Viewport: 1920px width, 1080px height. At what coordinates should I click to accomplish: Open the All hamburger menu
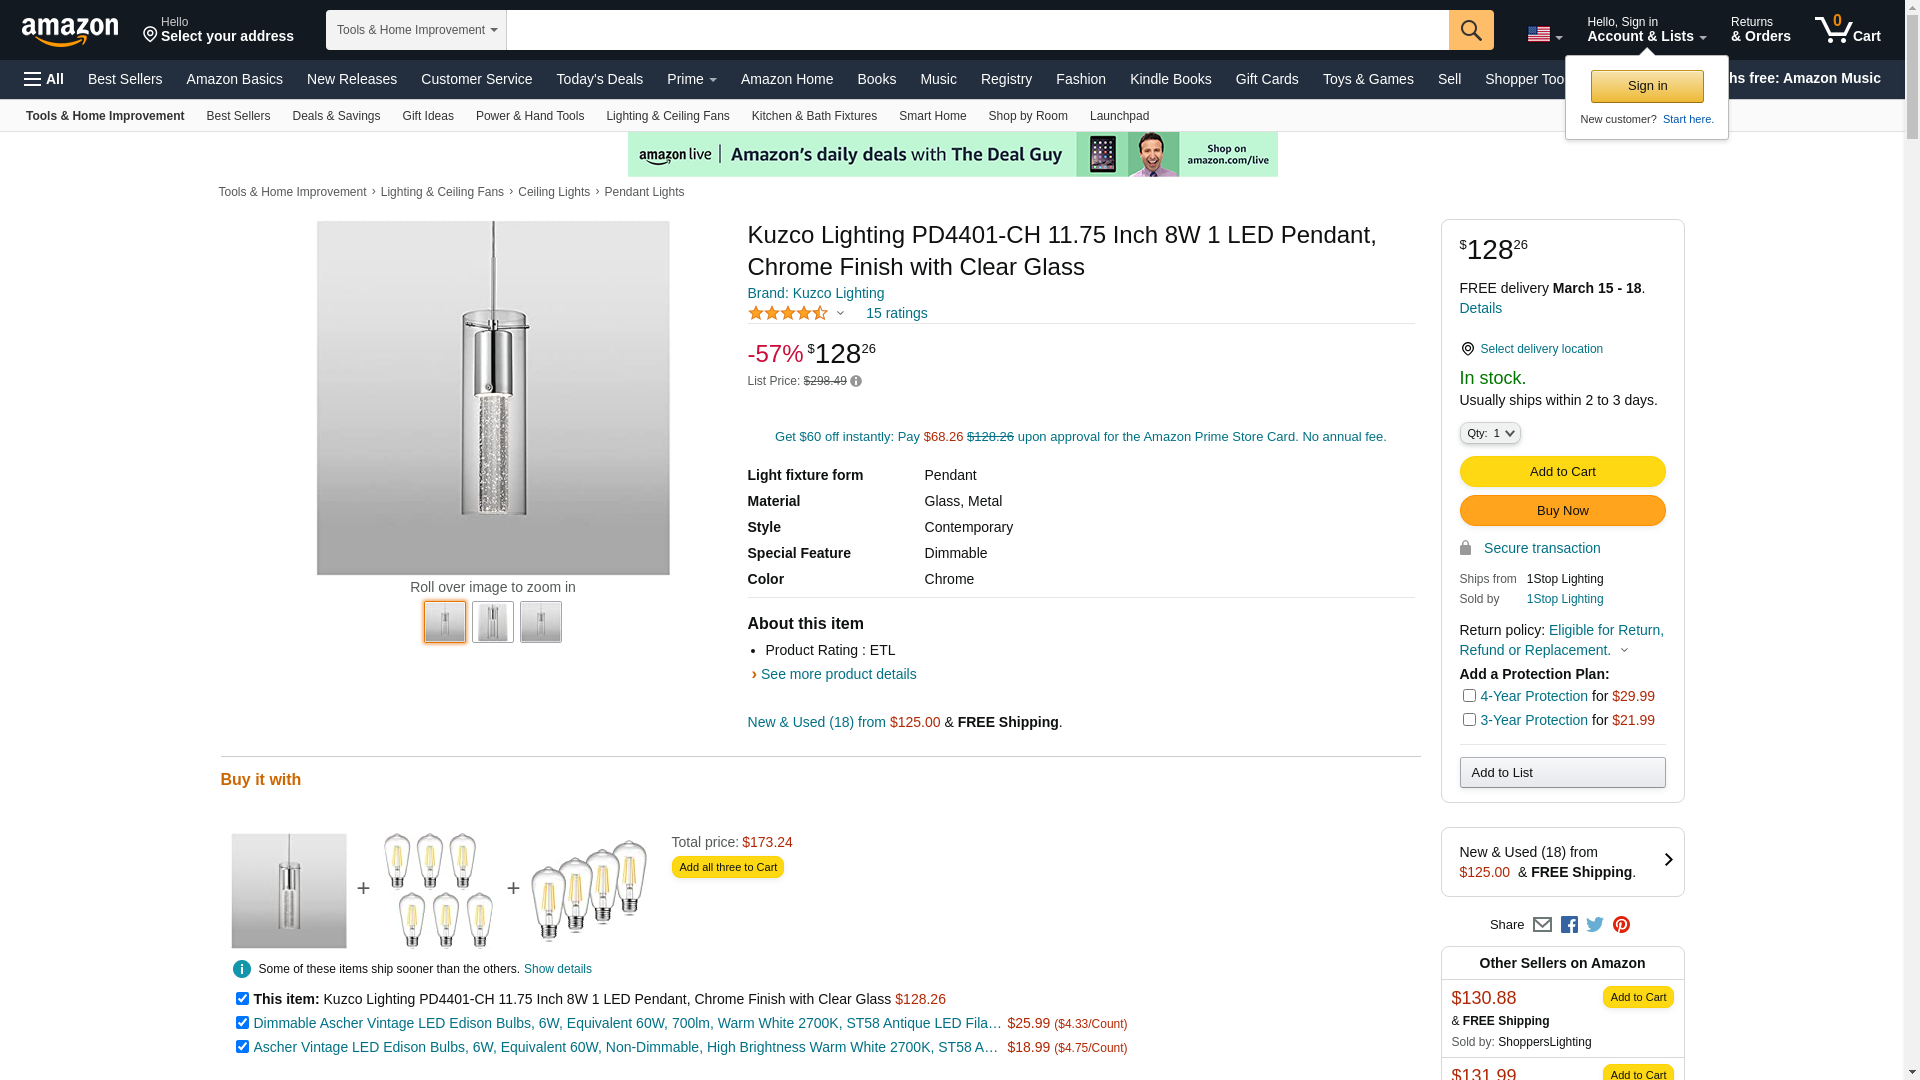[44, 79]
